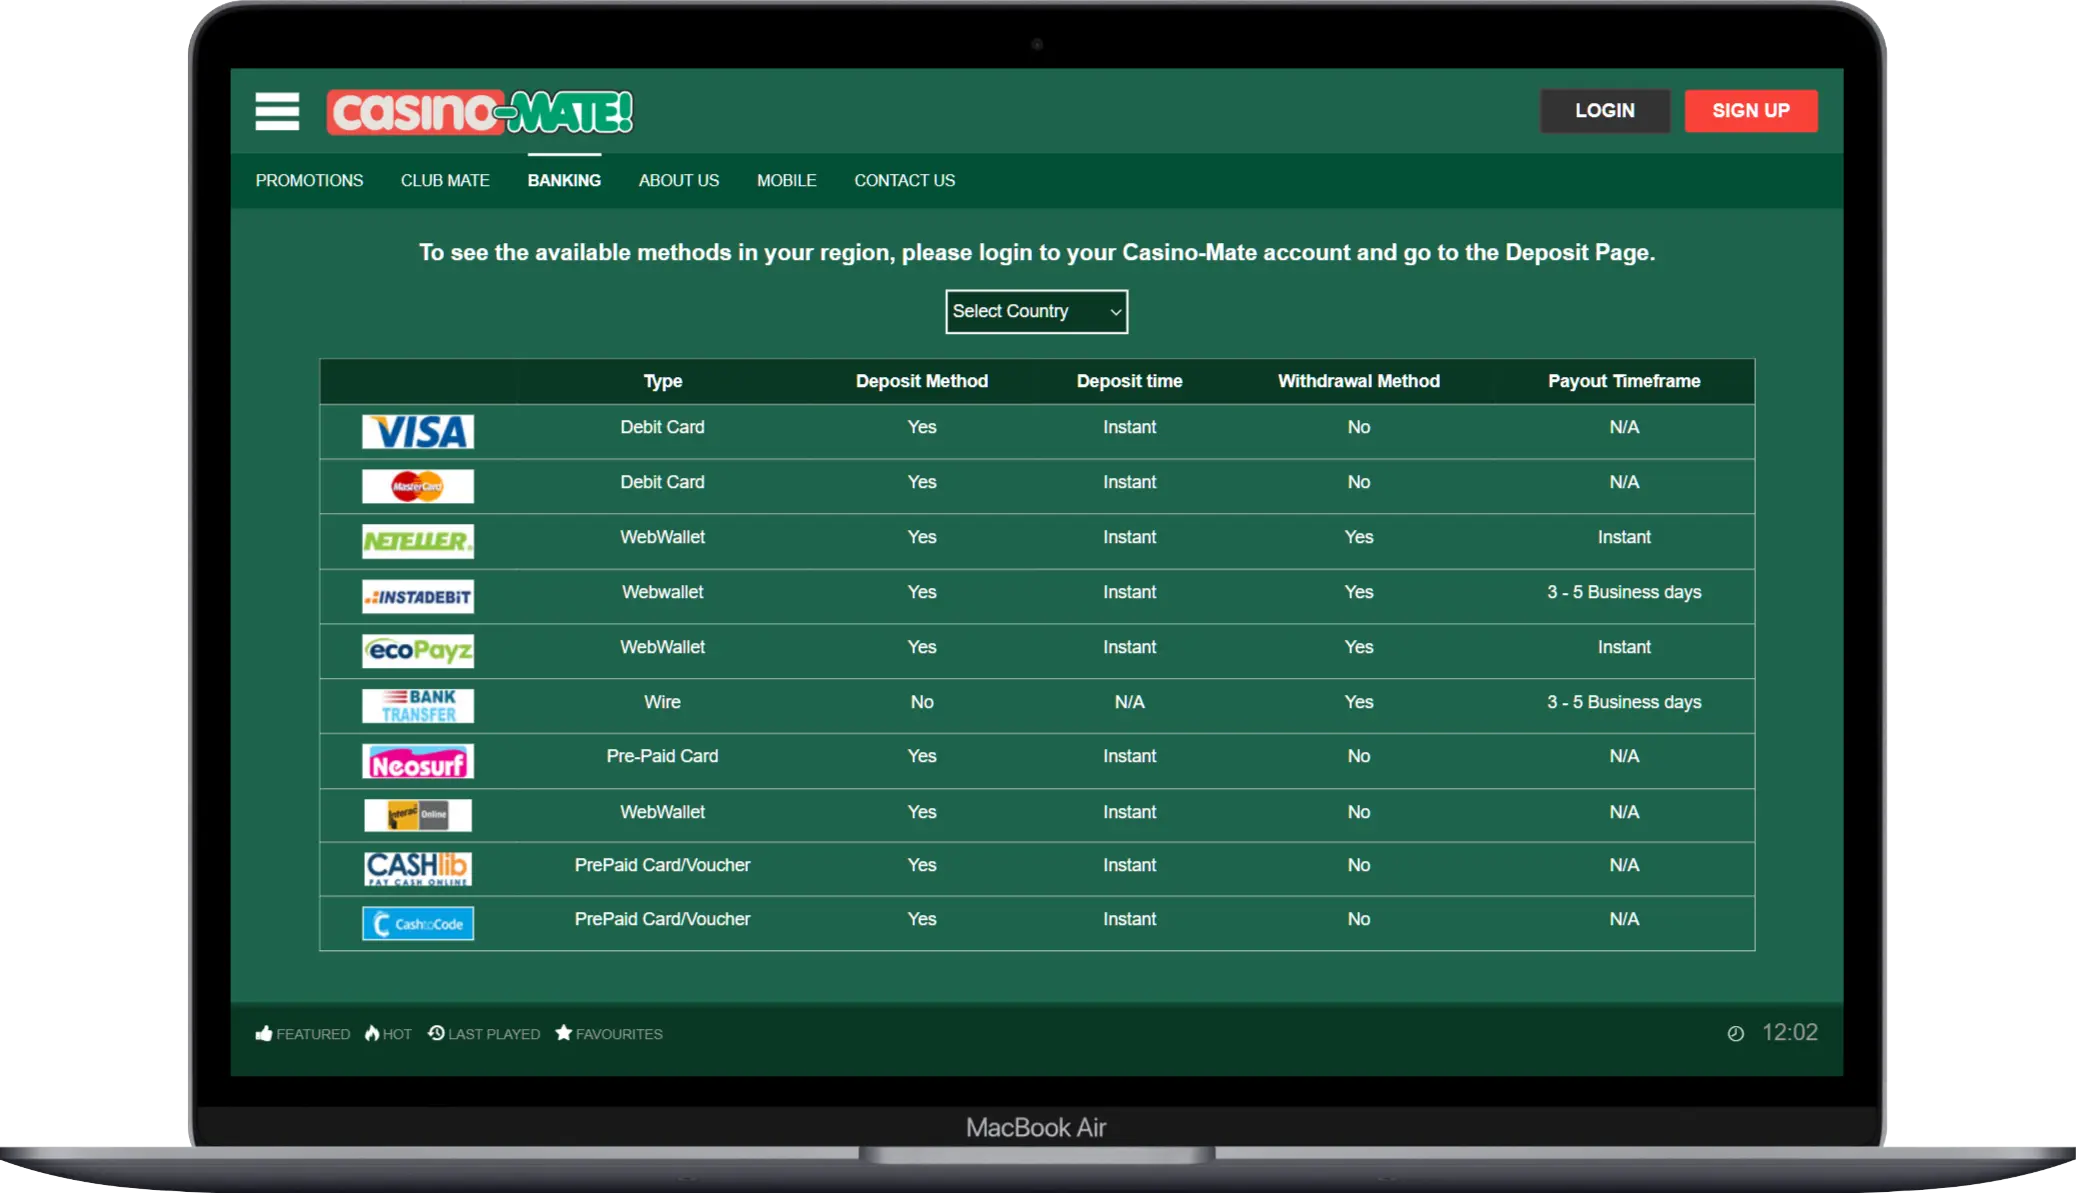Viewport: 2076px width, 1193px height.
Task: Show Hot games
Action: [388, 1034]
